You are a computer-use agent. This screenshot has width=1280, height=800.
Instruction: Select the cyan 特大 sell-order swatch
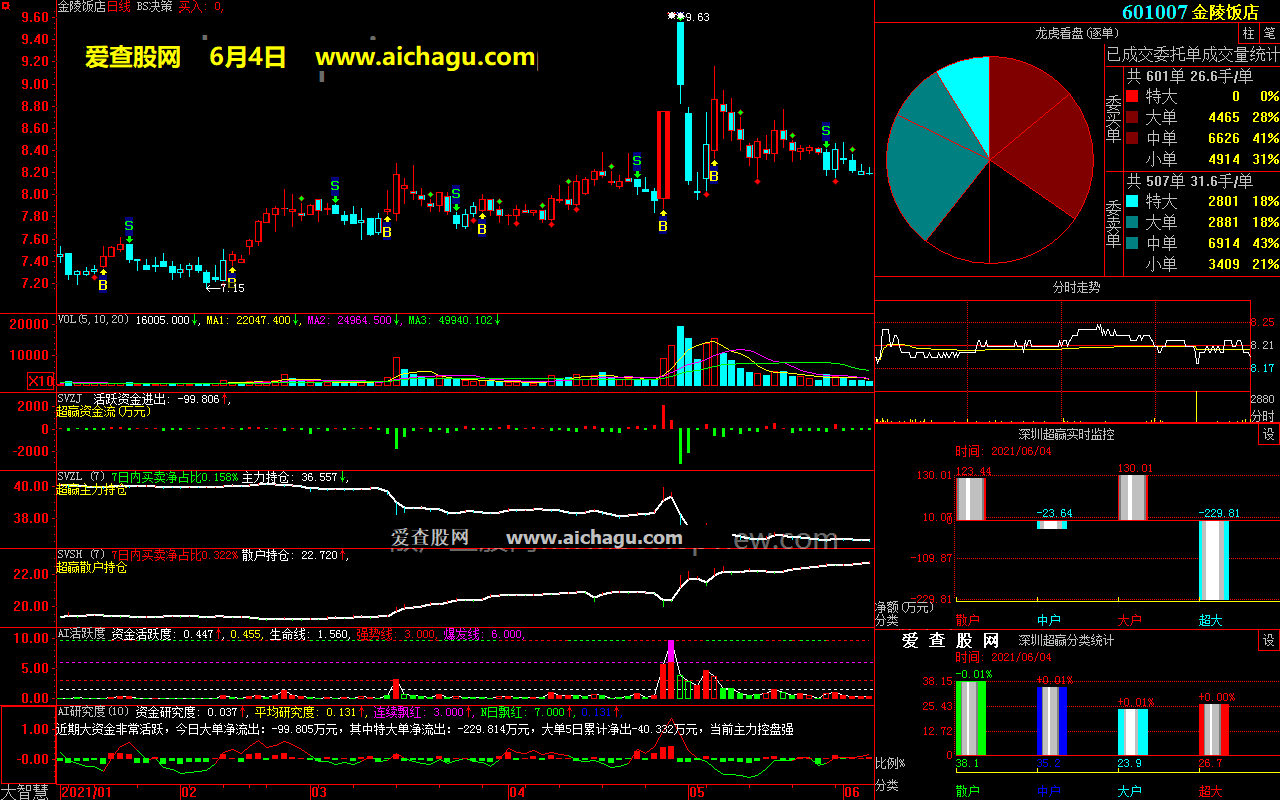point(1132,202)
